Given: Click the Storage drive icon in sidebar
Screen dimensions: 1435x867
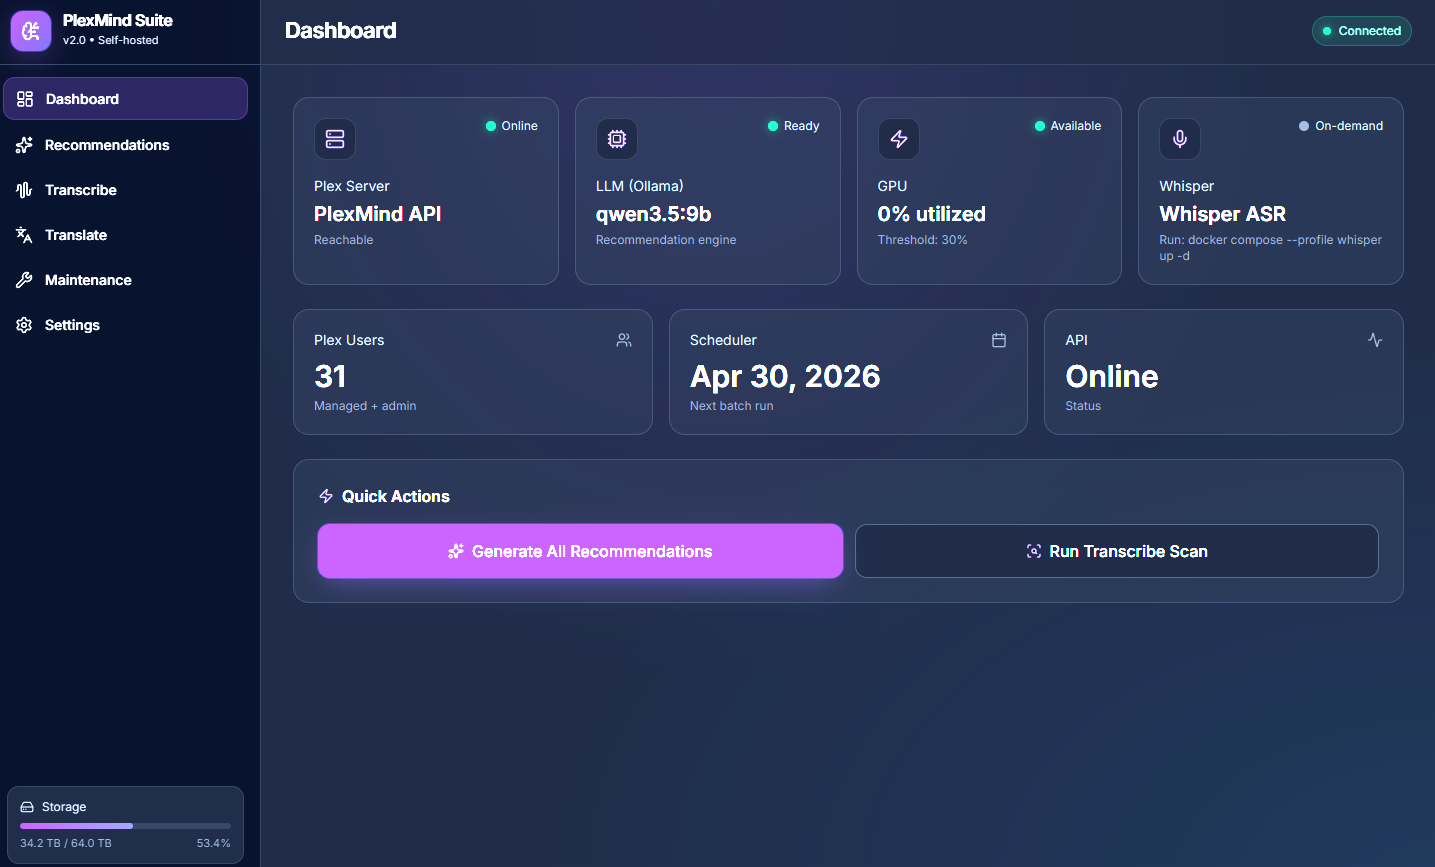Looking at the screenshot, I should pyautogui.click(x=27, y=807).
